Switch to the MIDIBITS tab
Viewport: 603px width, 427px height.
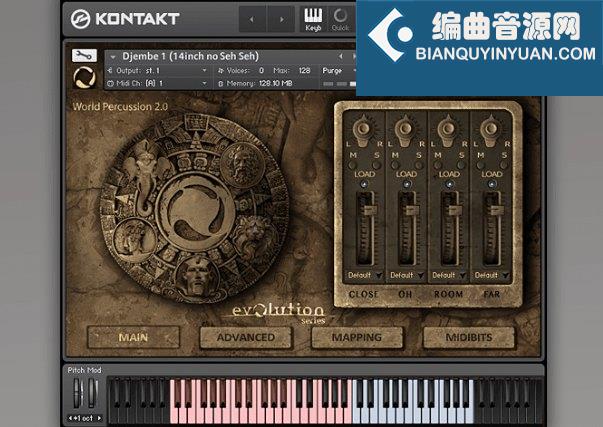pyautogui.click(x=469, y=337)
